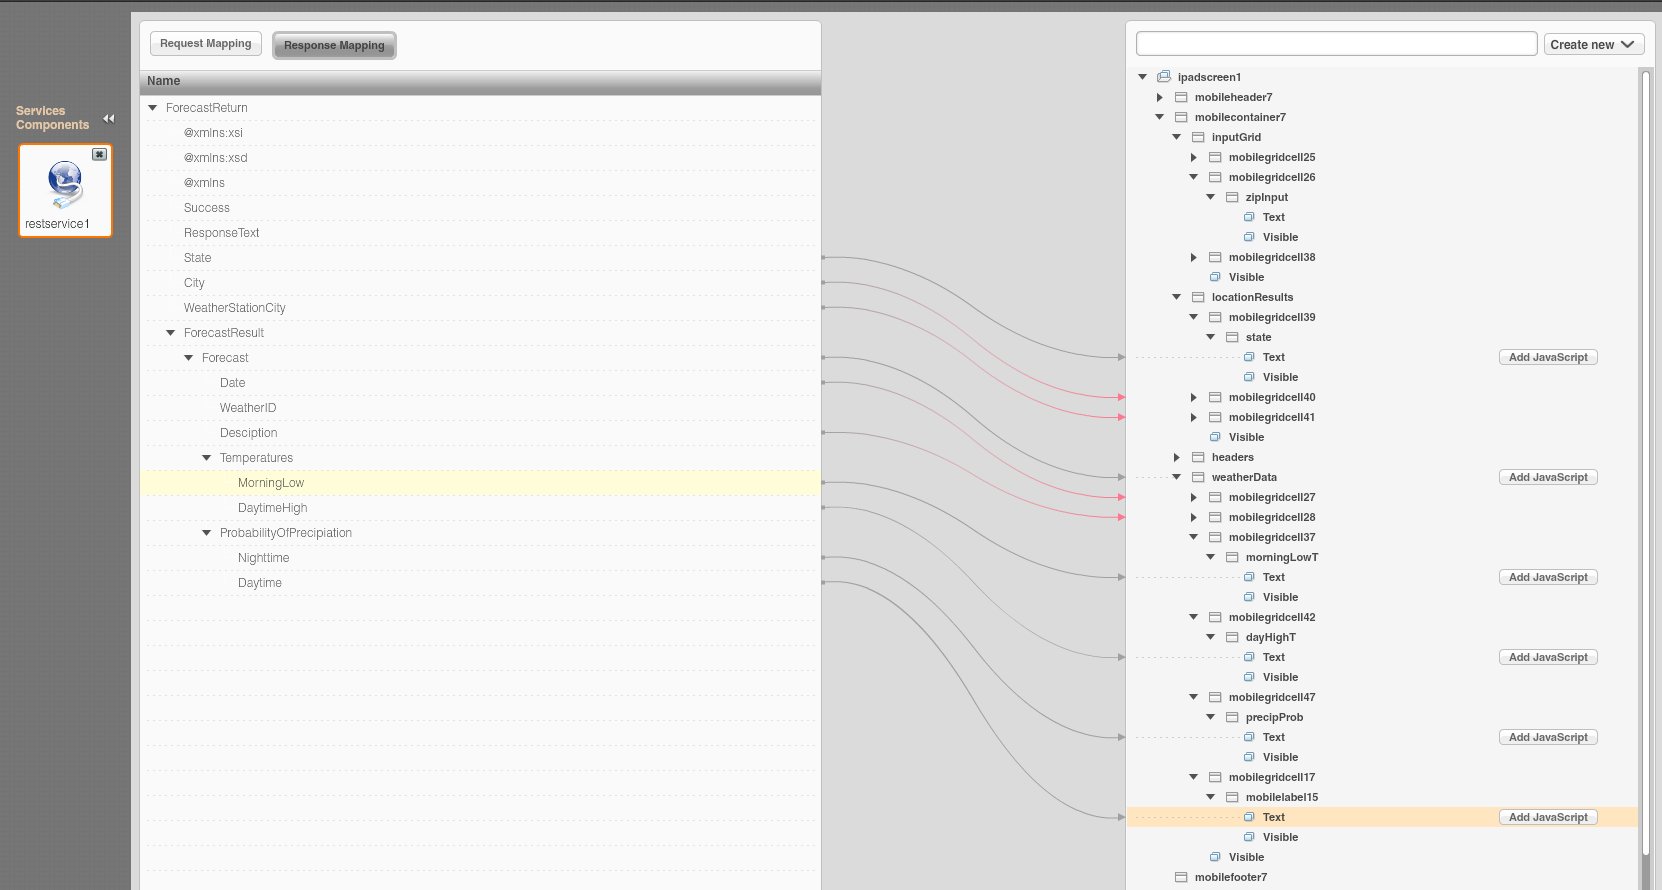Expand the headers tree node
The height and width of the screenshot is (890, 1662).
(1177, 457)
